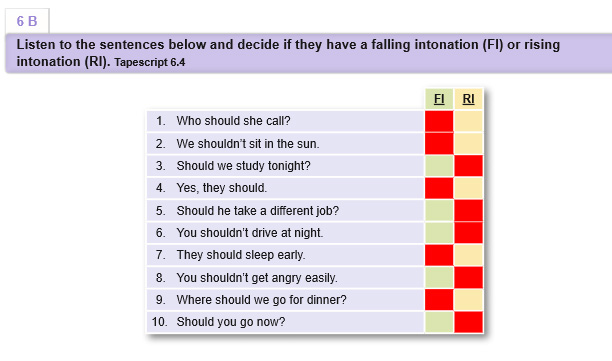Screen dimensions: 612x361
Task: Choose RI for 'You shouldn't get angry easily'
Action: tap(468, 277)
